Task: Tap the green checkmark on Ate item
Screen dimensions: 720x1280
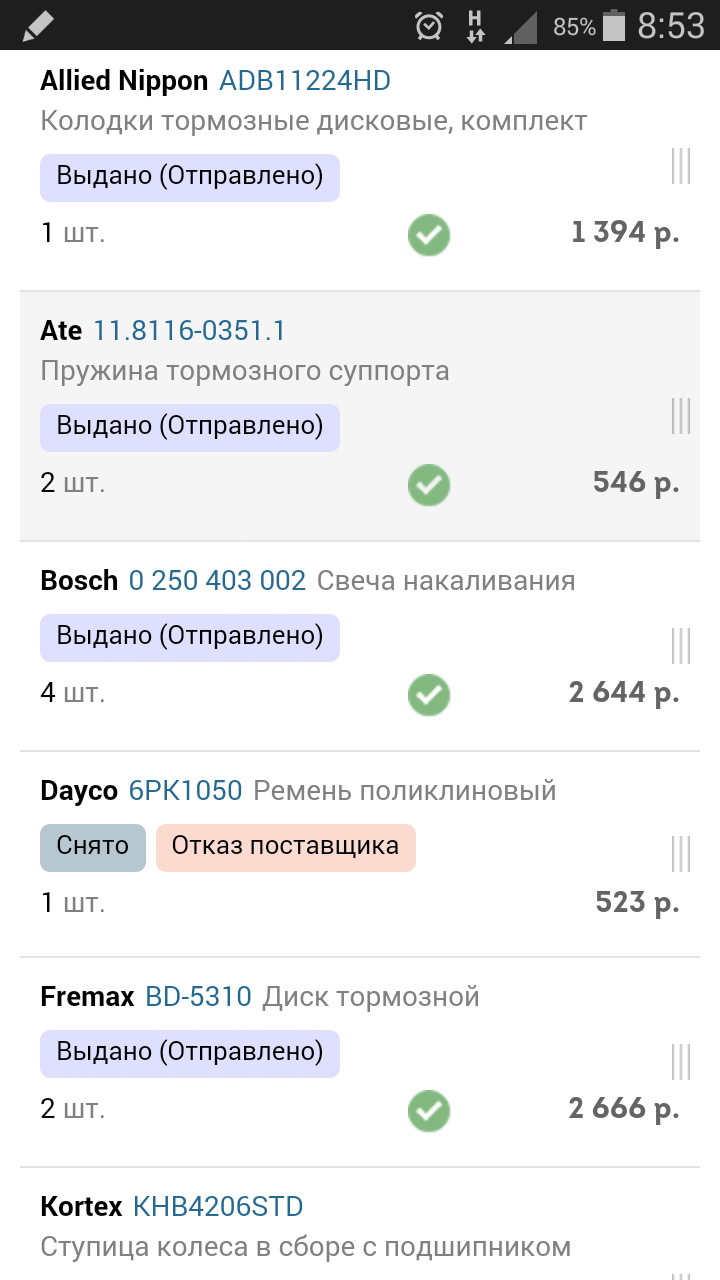Action: [x=429, y=485]
